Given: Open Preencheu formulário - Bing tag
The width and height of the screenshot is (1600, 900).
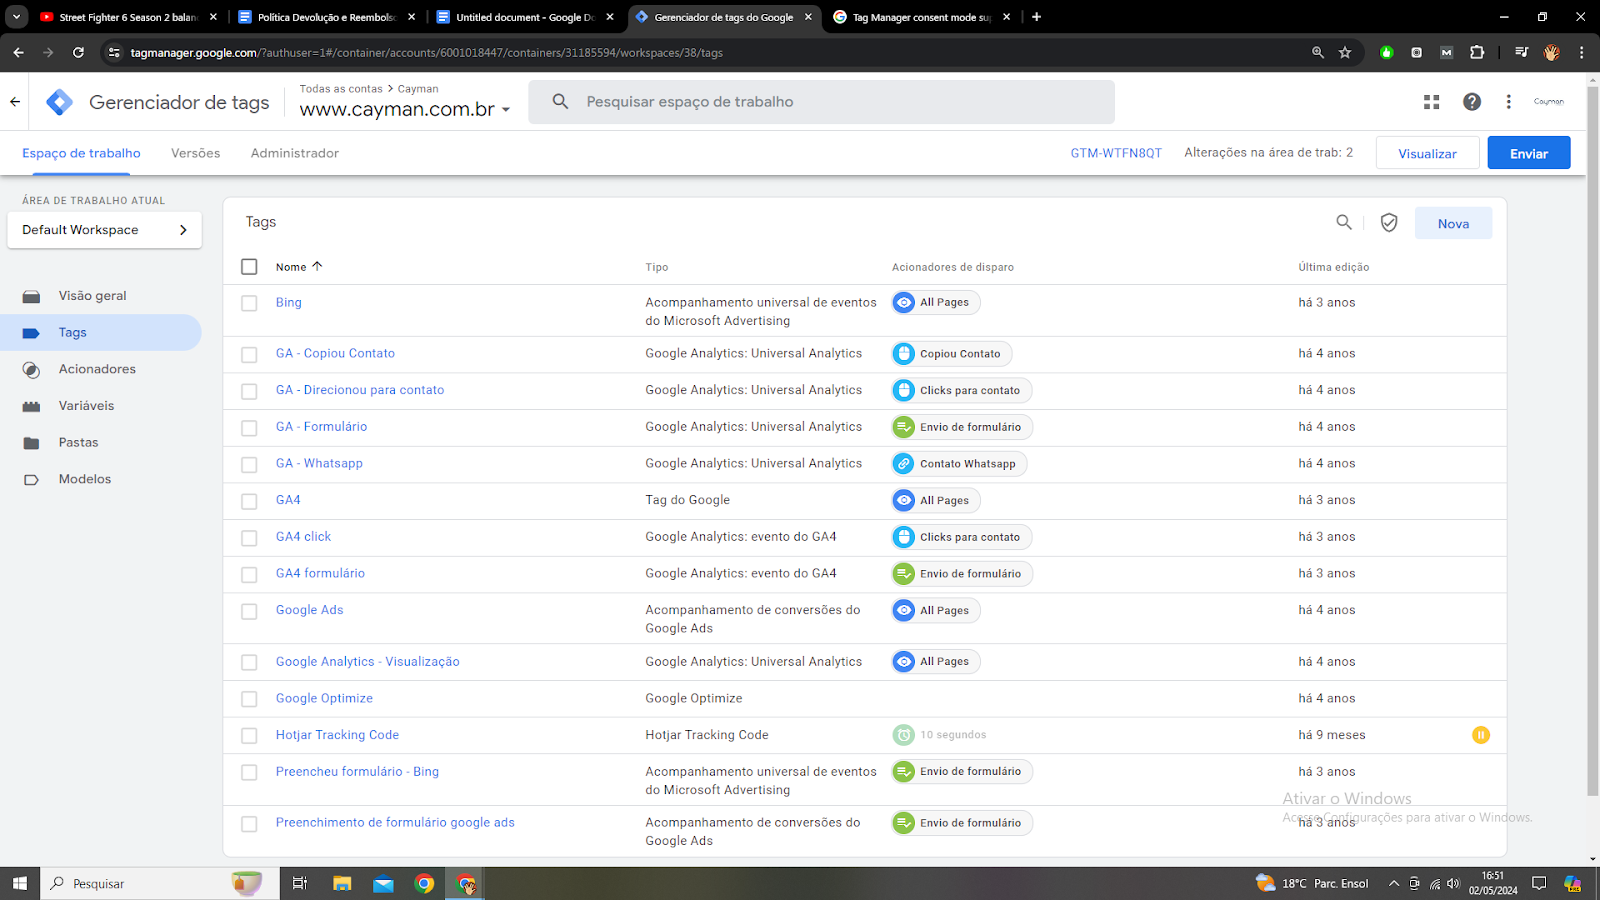Looking at the screenshot, I should 357,772.
